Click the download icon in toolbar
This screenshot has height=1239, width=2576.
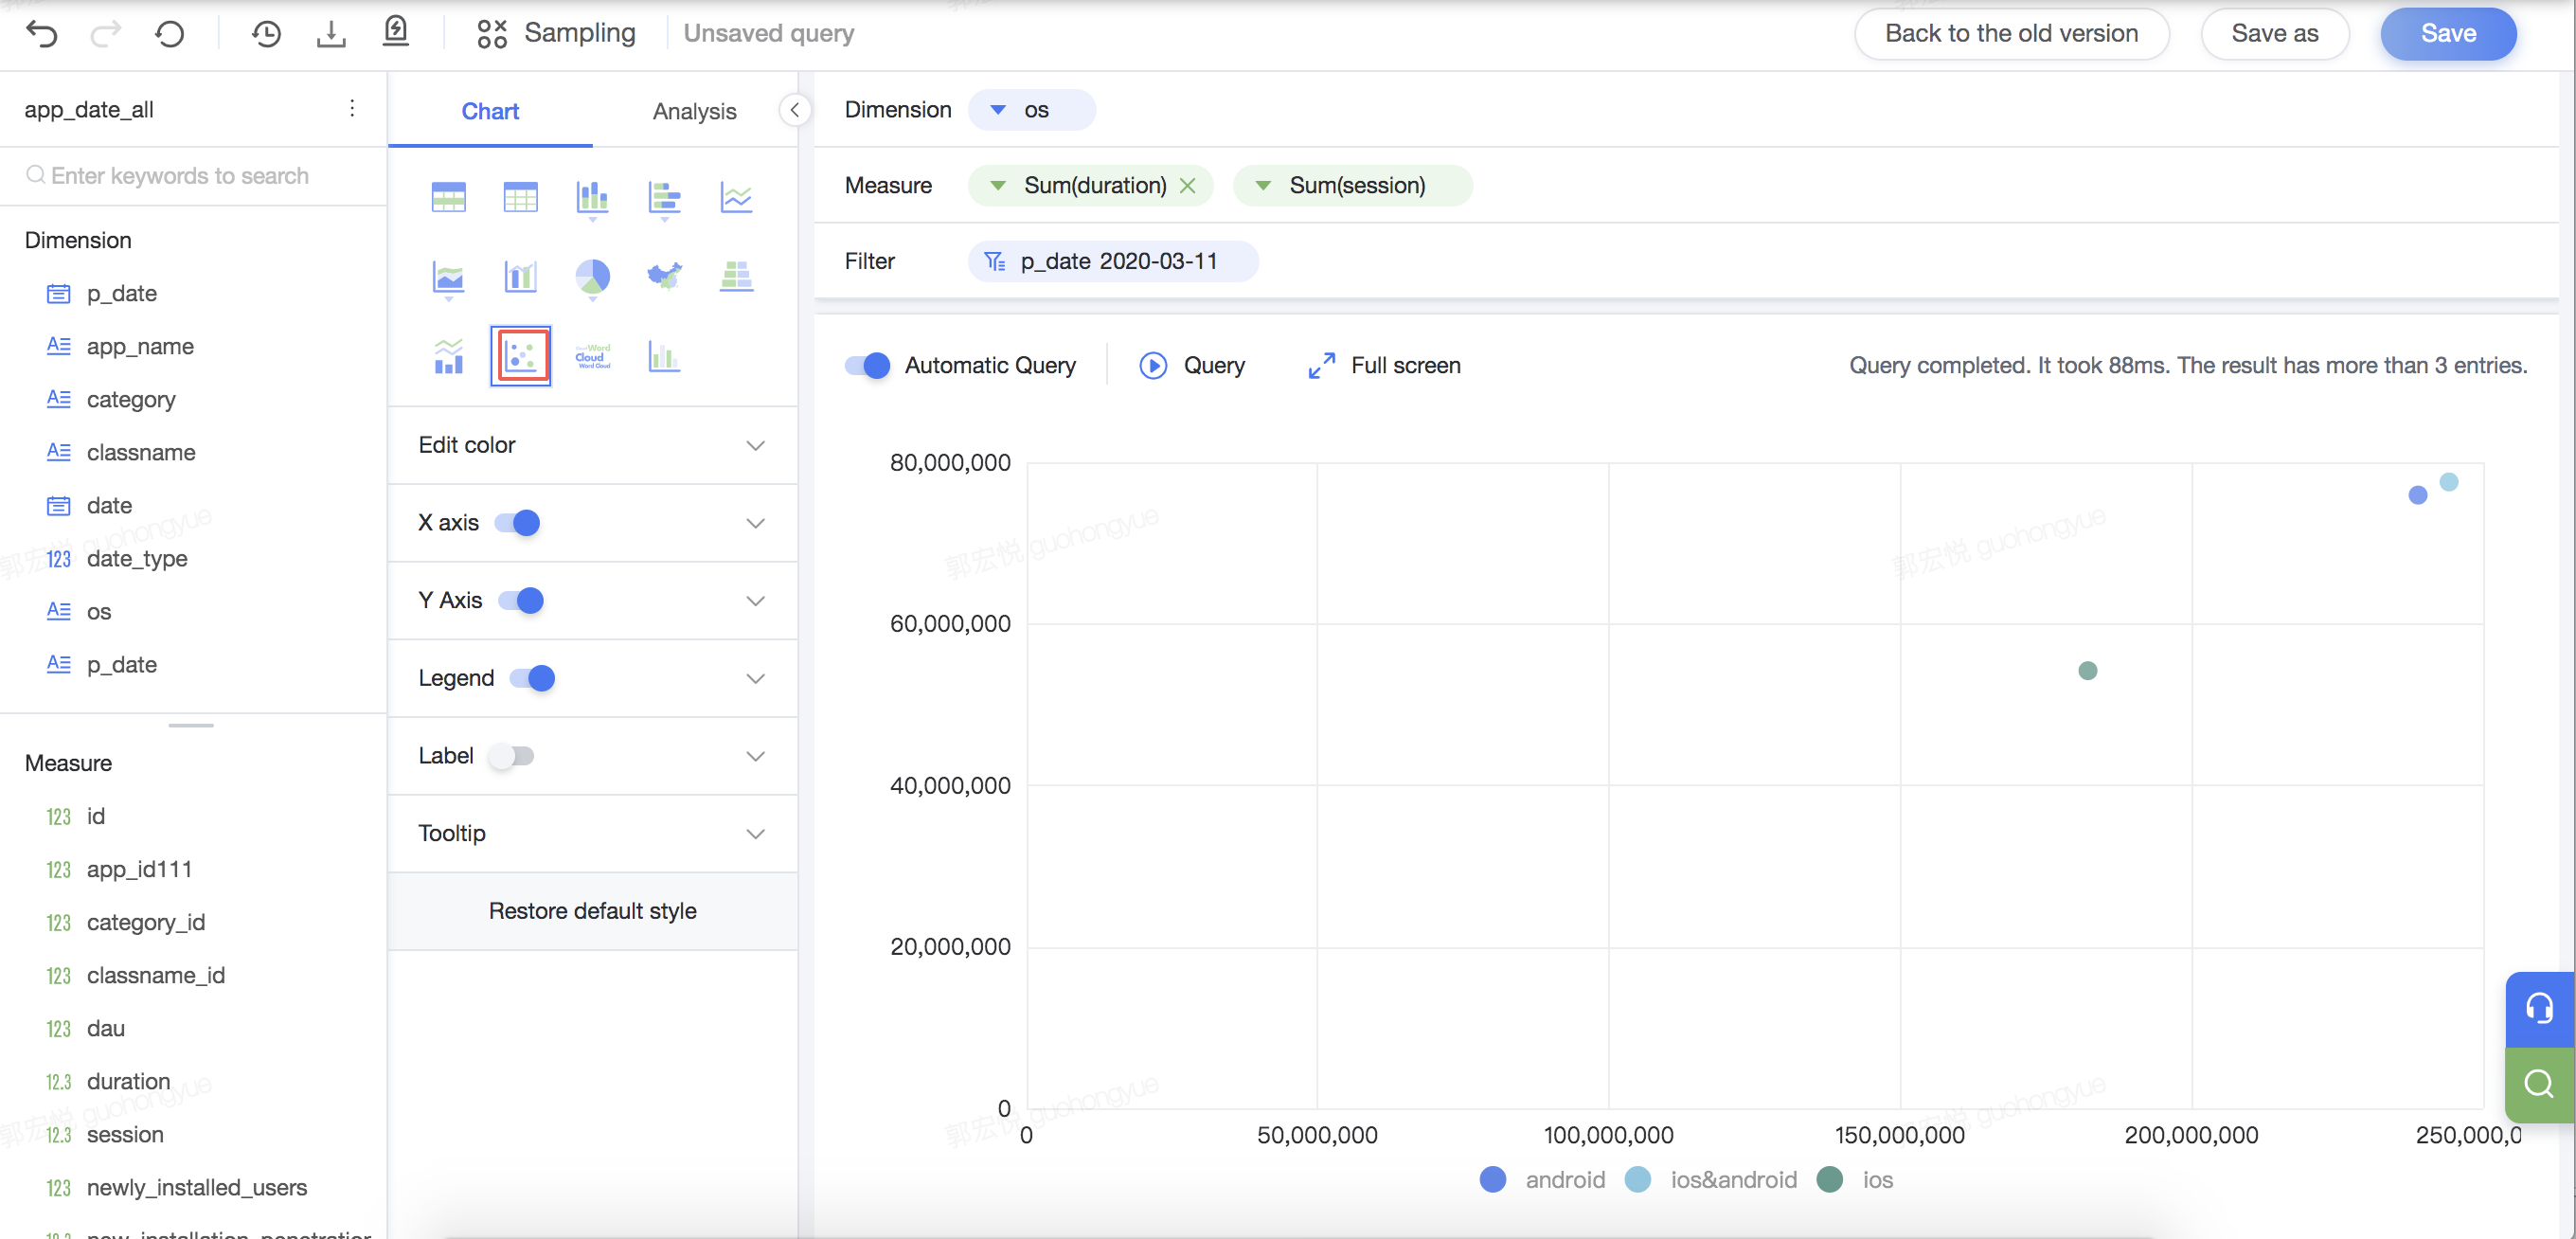coord(331,34)
